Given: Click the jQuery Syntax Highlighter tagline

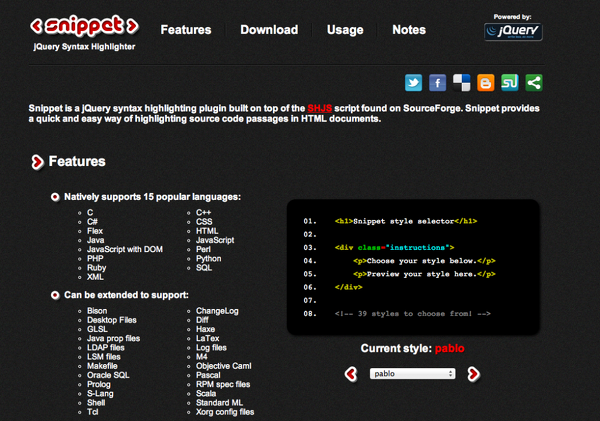Looking at the screenshot, I should [x=84, y=47].
